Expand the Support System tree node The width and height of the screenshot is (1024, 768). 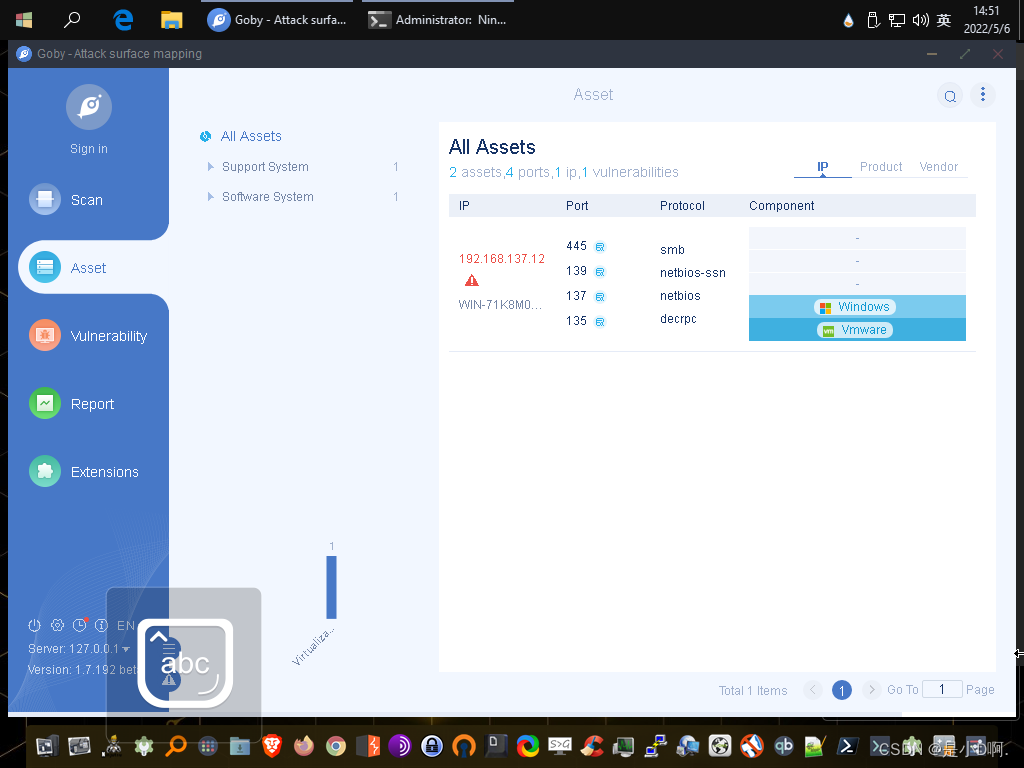coord(210,167)
